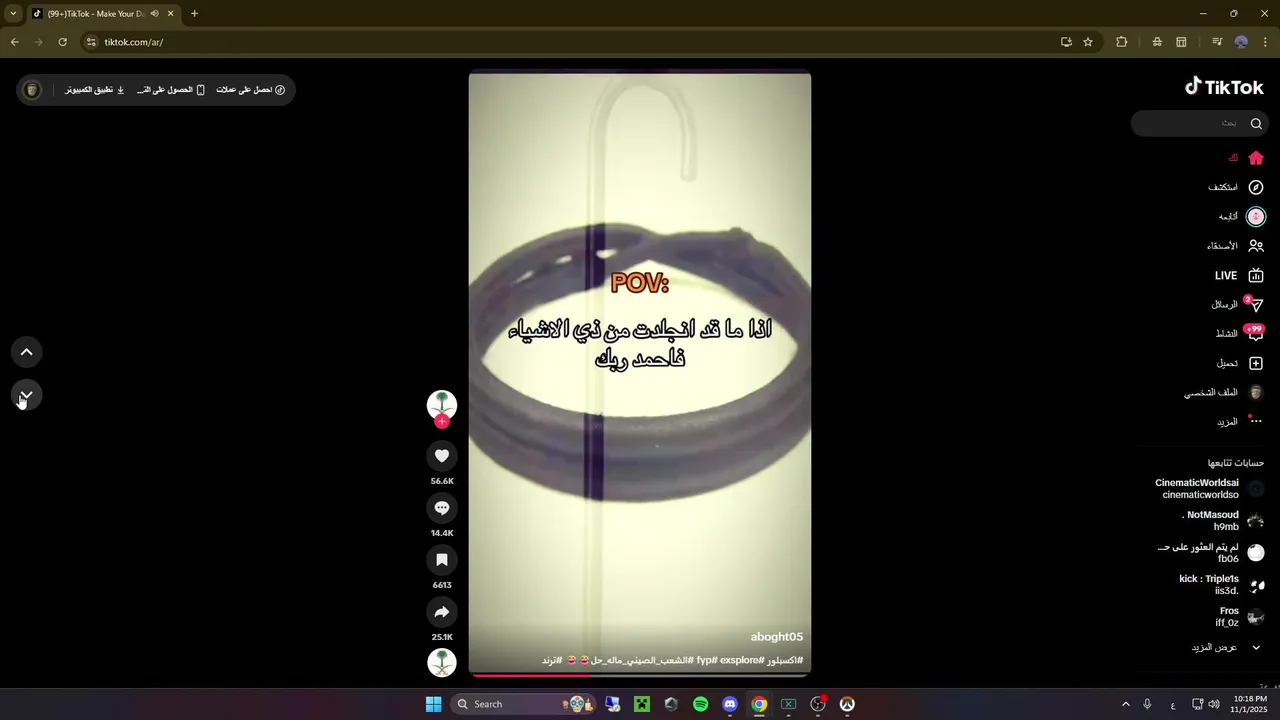Image resolution: width=1280 pixels, height=720 pixels.
Task: Open Overwatch from the taskbar
Action: pyautogui.click(x=847, y=704)
